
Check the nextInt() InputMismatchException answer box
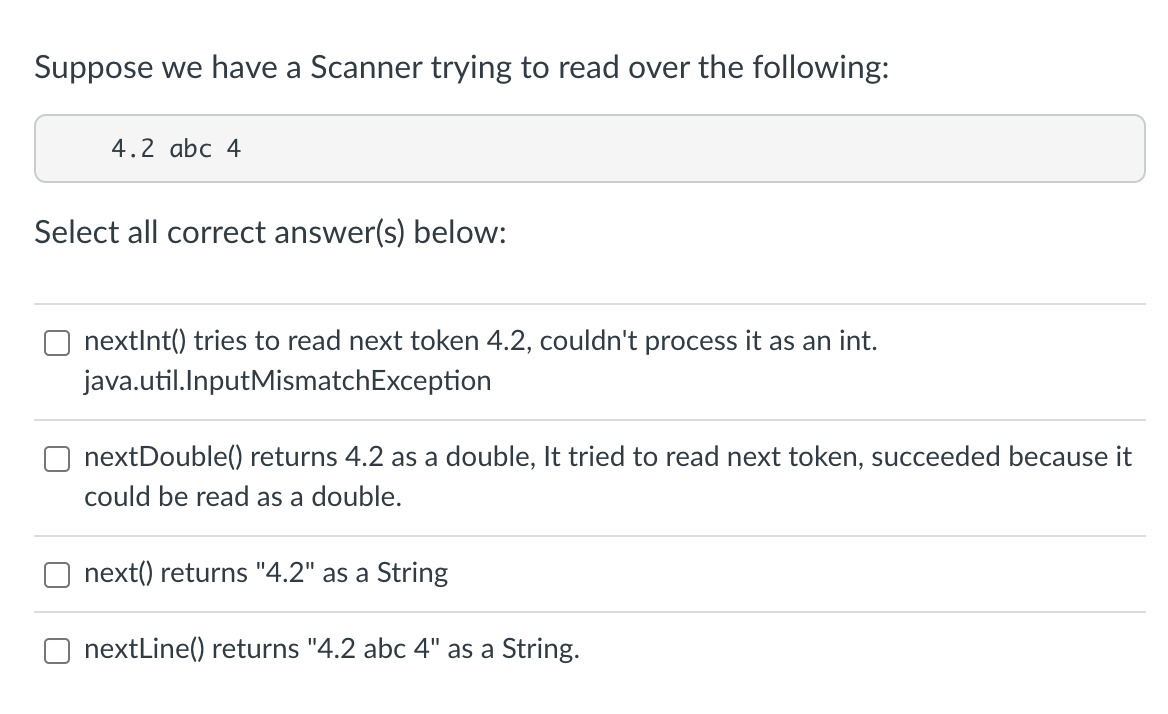pos(57,343)
